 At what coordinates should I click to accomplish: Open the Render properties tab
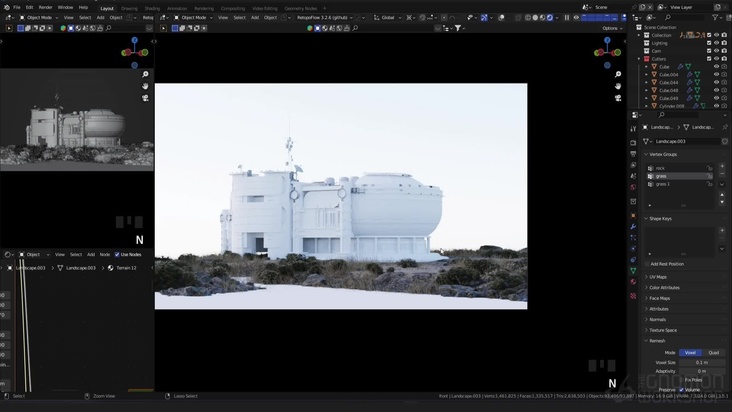633,143
